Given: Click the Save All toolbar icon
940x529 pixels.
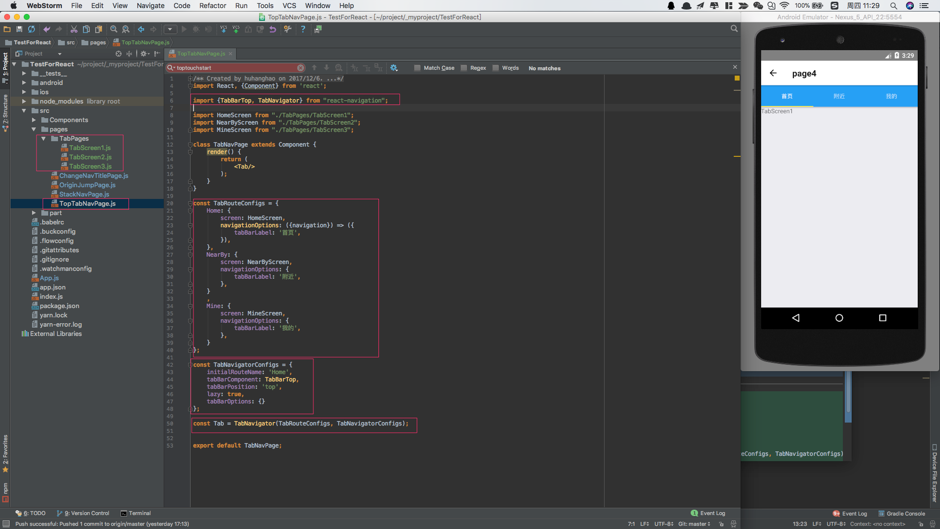Looking at the screenshot, I should coord(19,29).
